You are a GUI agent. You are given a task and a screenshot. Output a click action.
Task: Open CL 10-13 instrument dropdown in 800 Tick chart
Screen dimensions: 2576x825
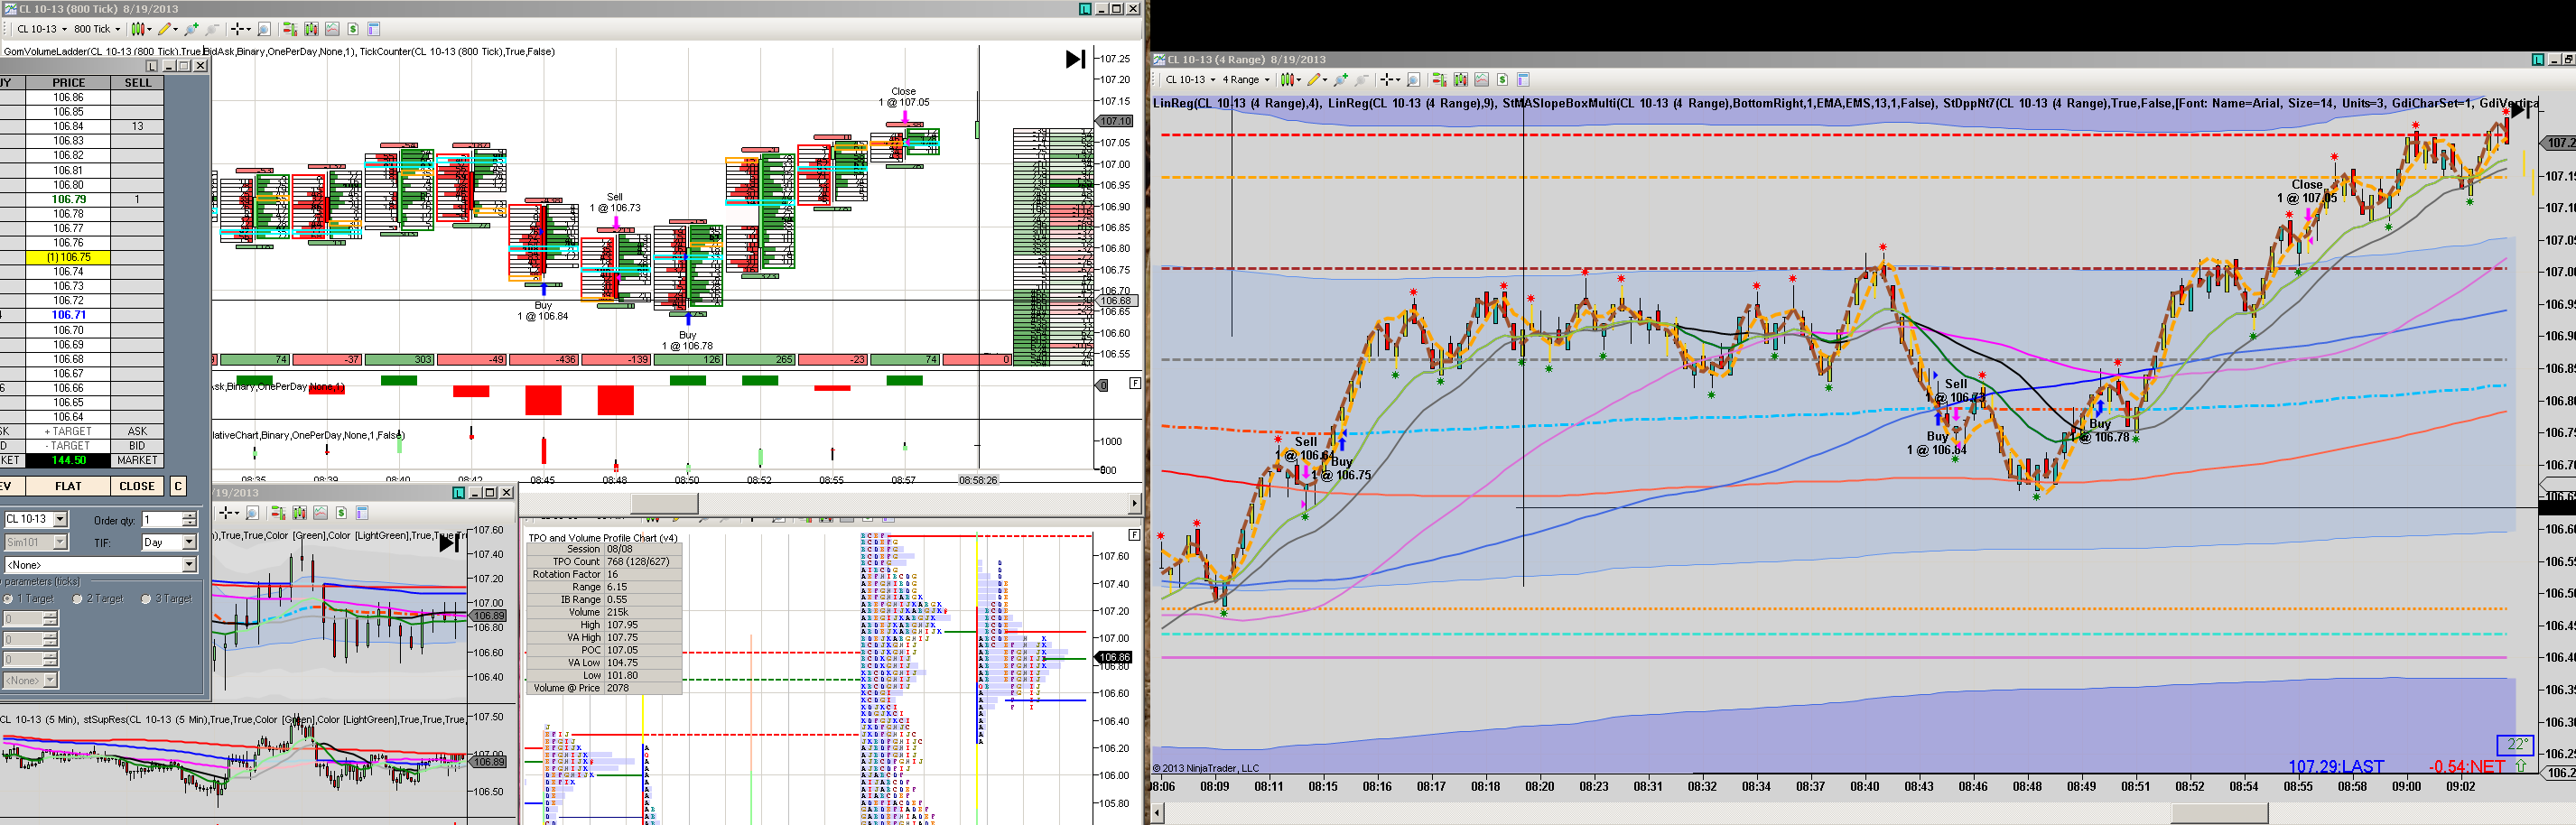[65, 29]
